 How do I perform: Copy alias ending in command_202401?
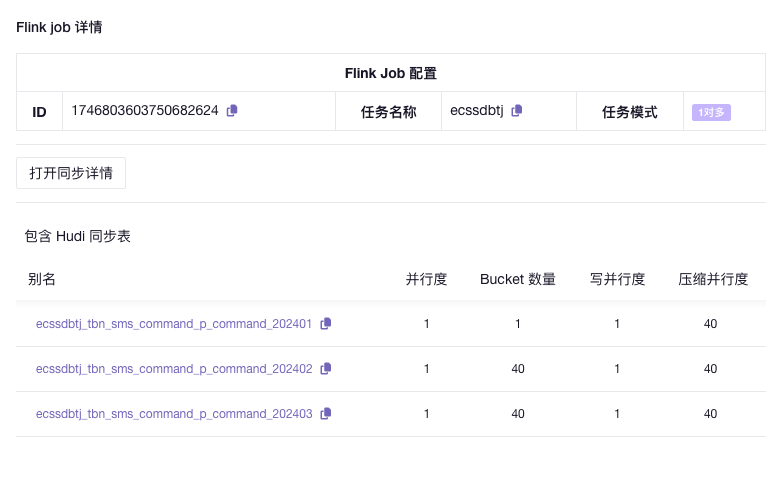(326, 324)
